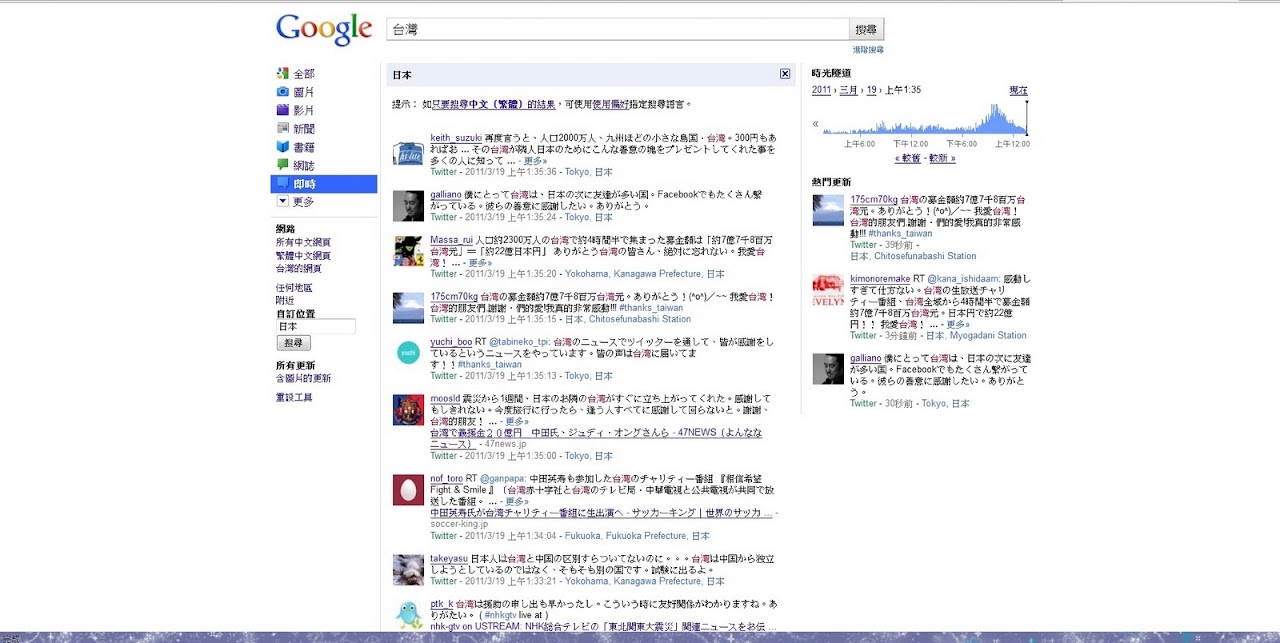Open 175cm70kg's avatar in 熱門更新 panel
This screenshot has width=1280, height=643.
(828, 210)
